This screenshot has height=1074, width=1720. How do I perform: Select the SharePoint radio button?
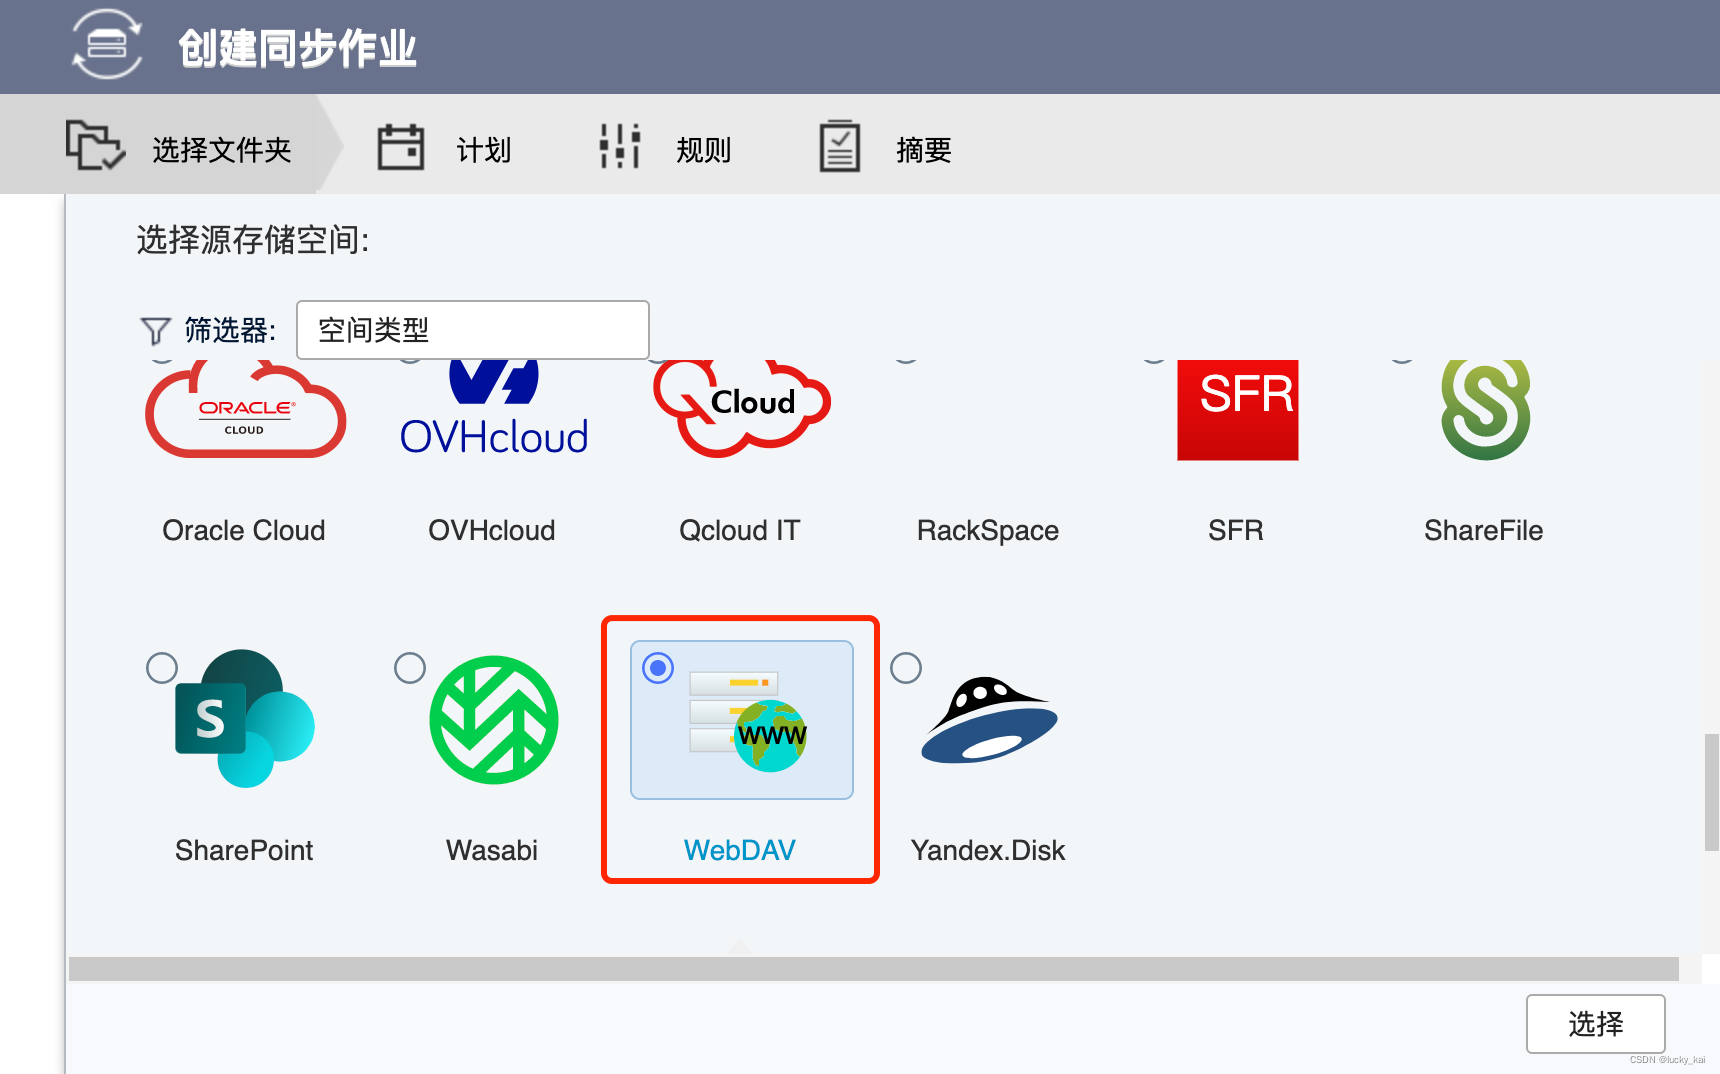[x=161, y=668]
